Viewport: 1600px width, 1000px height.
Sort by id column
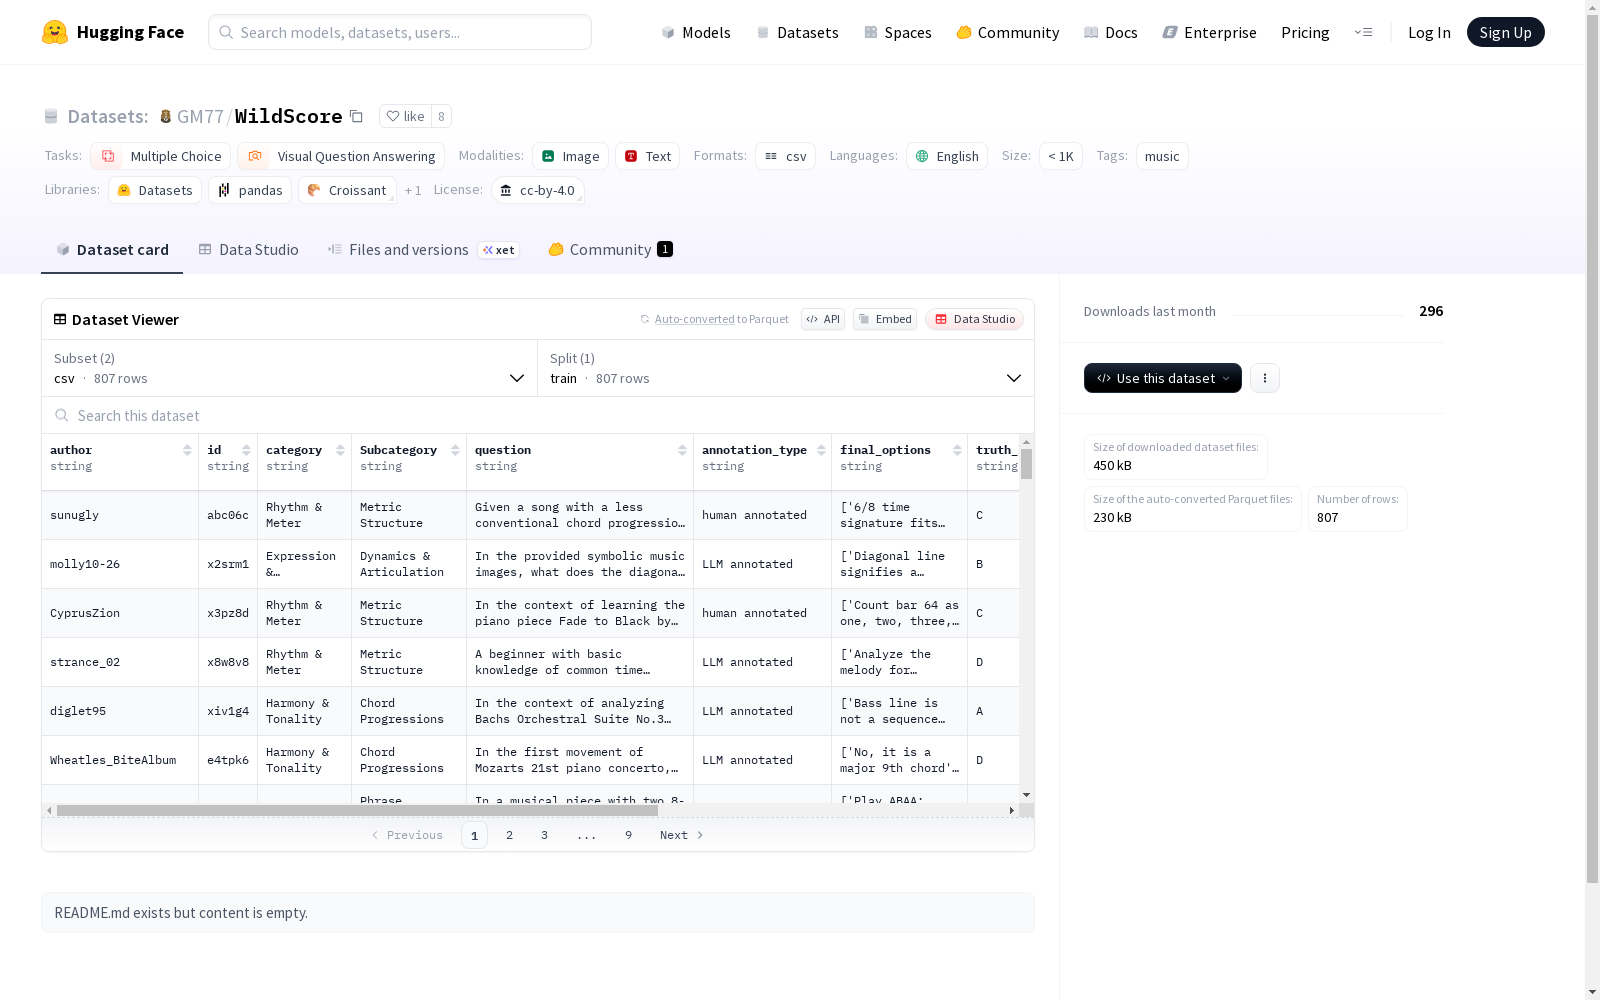246,450
